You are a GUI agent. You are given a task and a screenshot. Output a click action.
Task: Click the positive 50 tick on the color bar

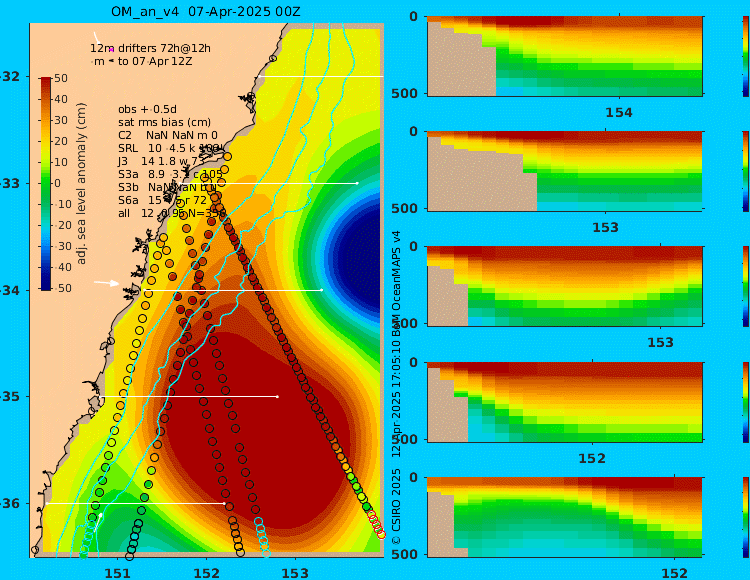[61, 78]
